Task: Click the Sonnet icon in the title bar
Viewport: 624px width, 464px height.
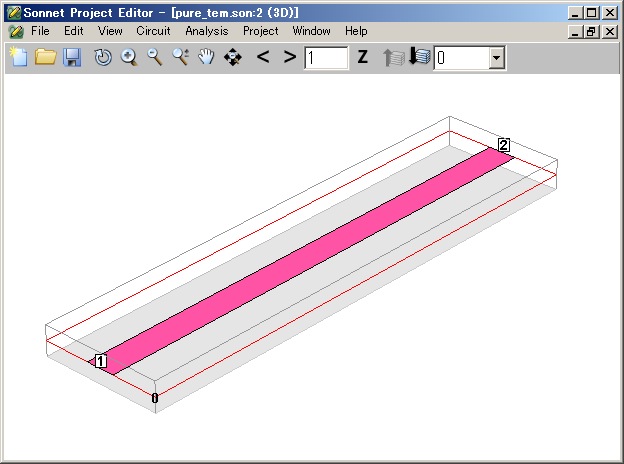Action: pyautogui.click(x=13, y=13)
